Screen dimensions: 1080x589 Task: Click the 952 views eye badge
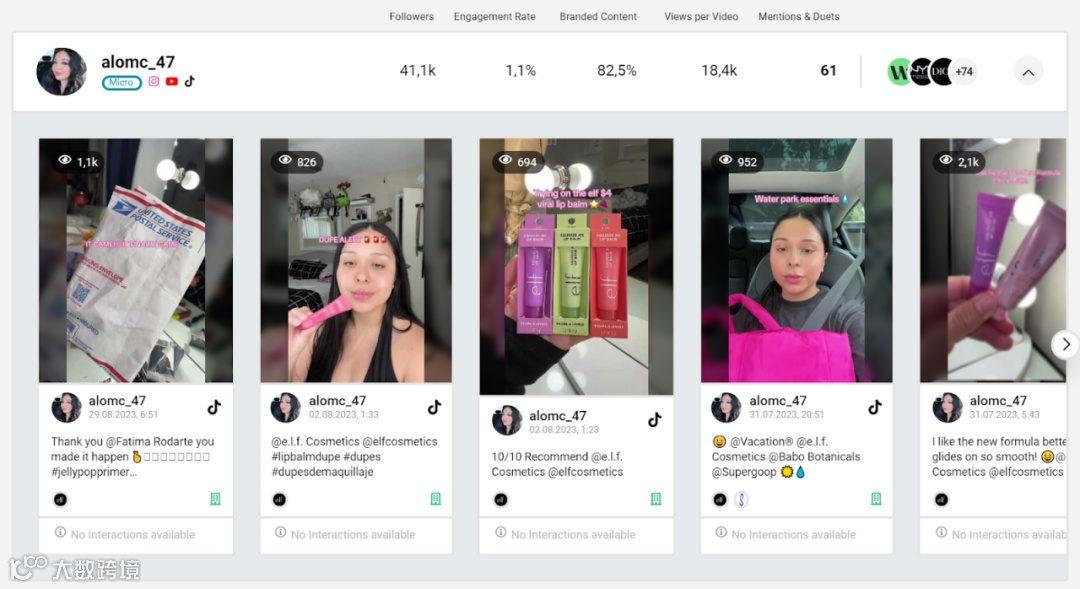[738, 161]
